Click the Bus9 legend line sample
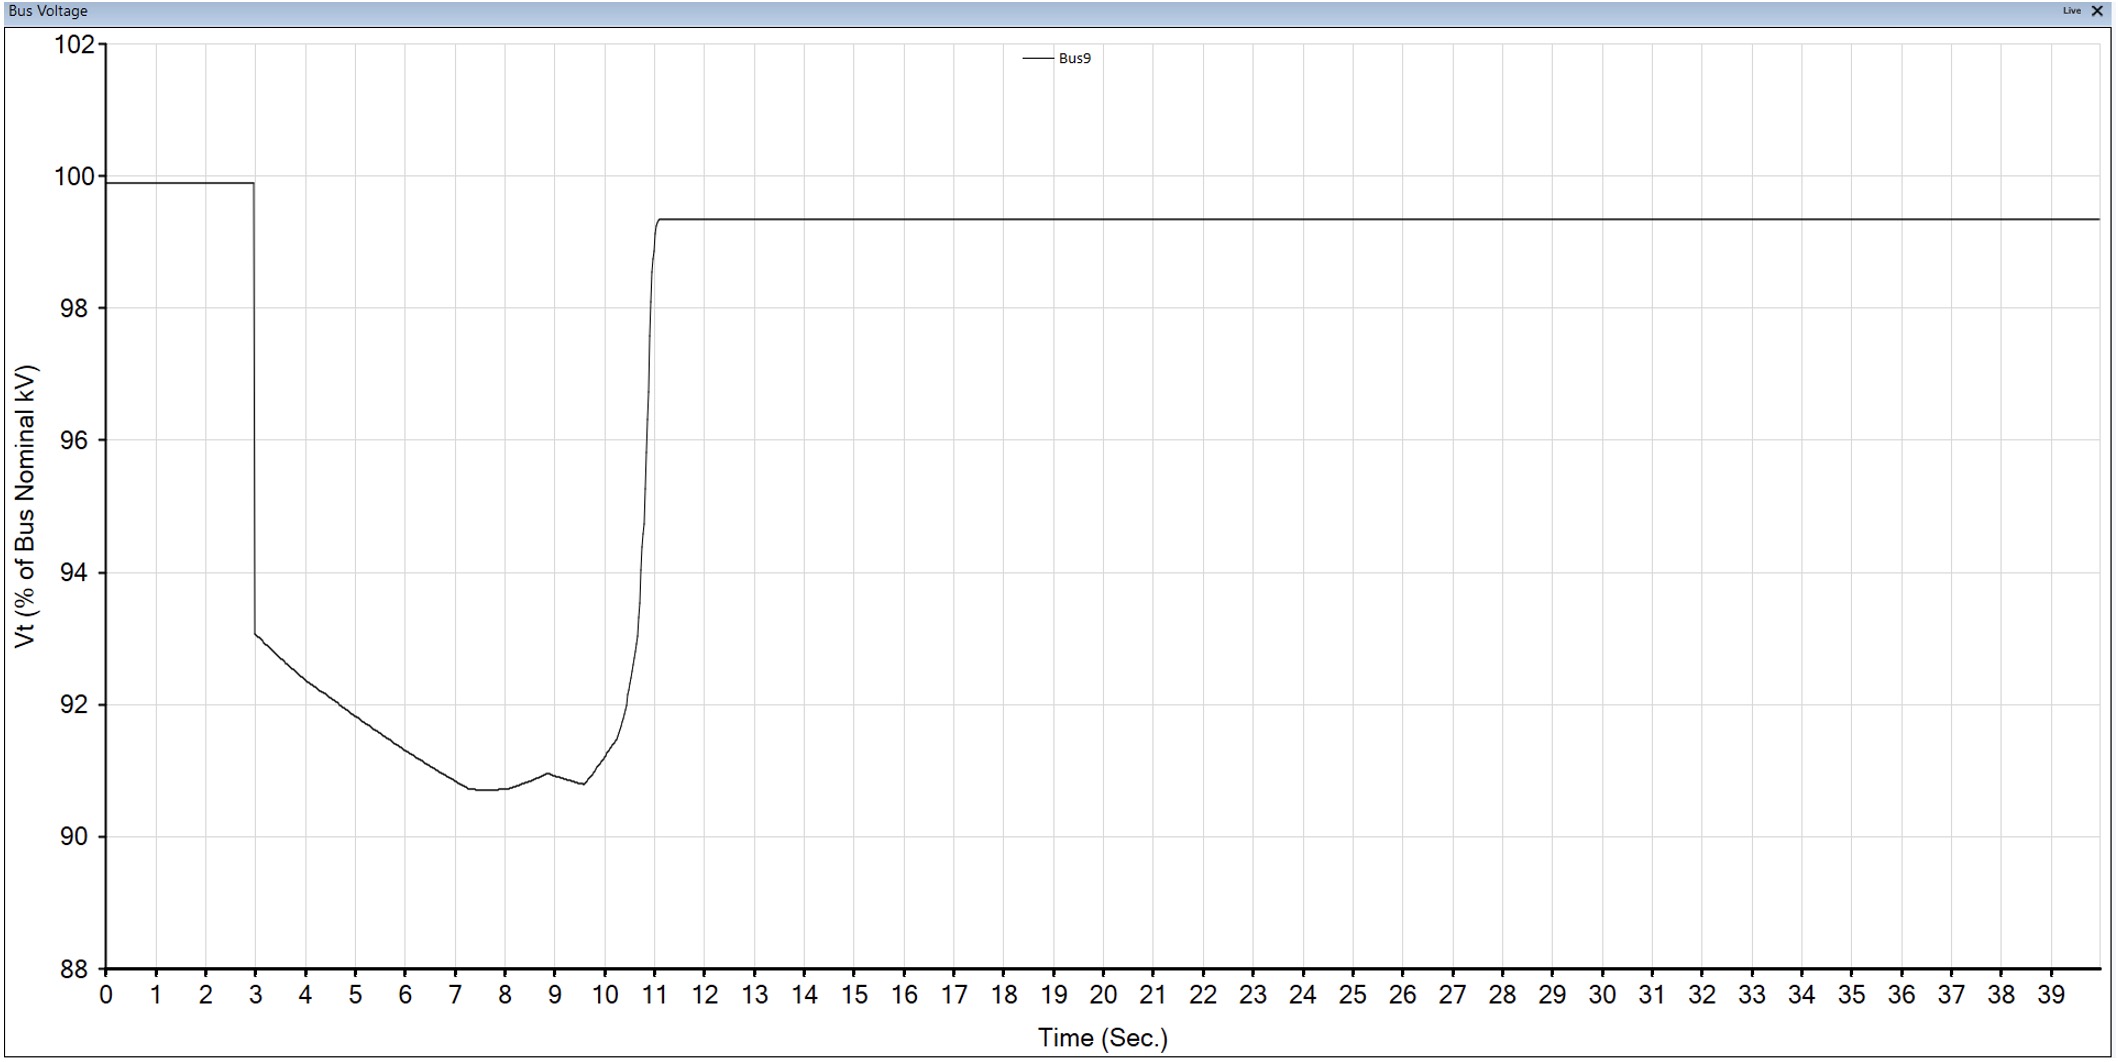 pyautogui.click(x=1038, y=58)
